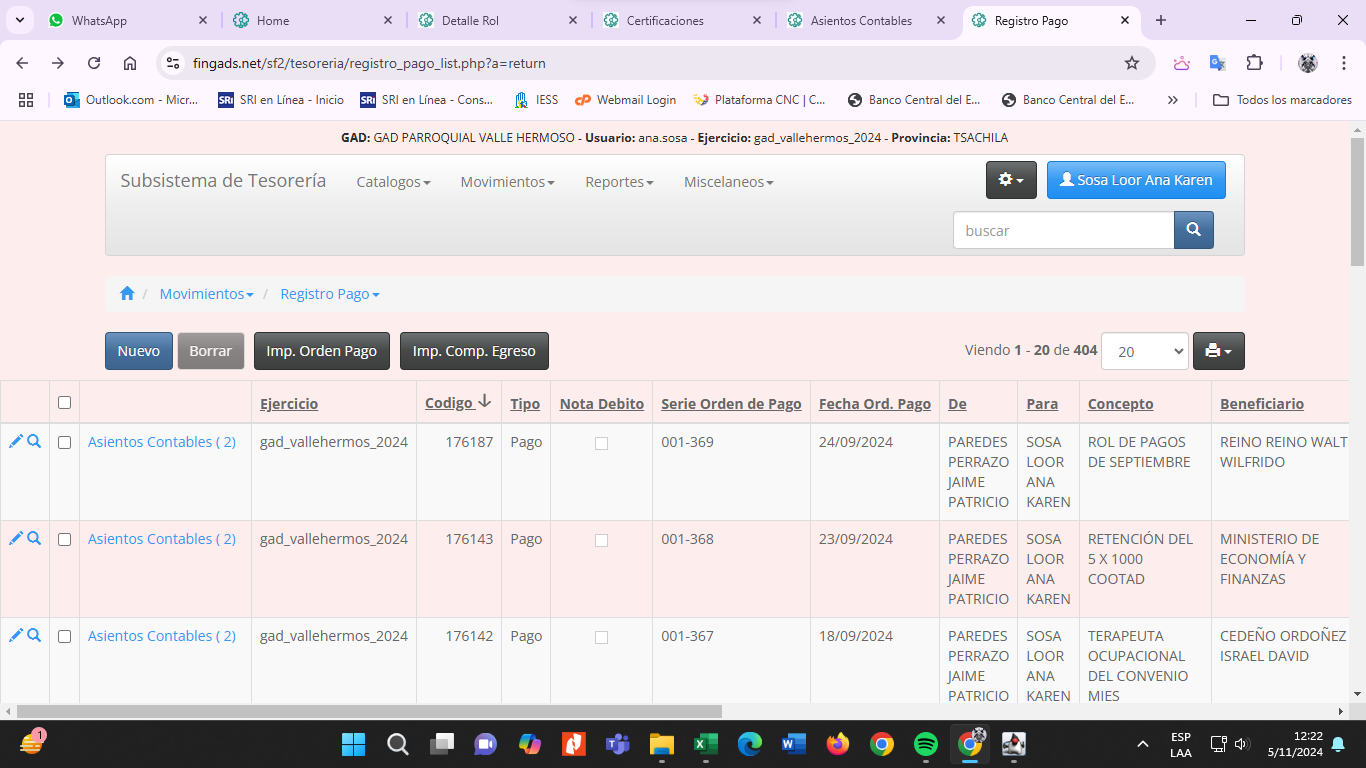Click the pencil edit icon for record 176142
Image resolution: width=1366 pixels, height=768 pixels.
[16, 635]
